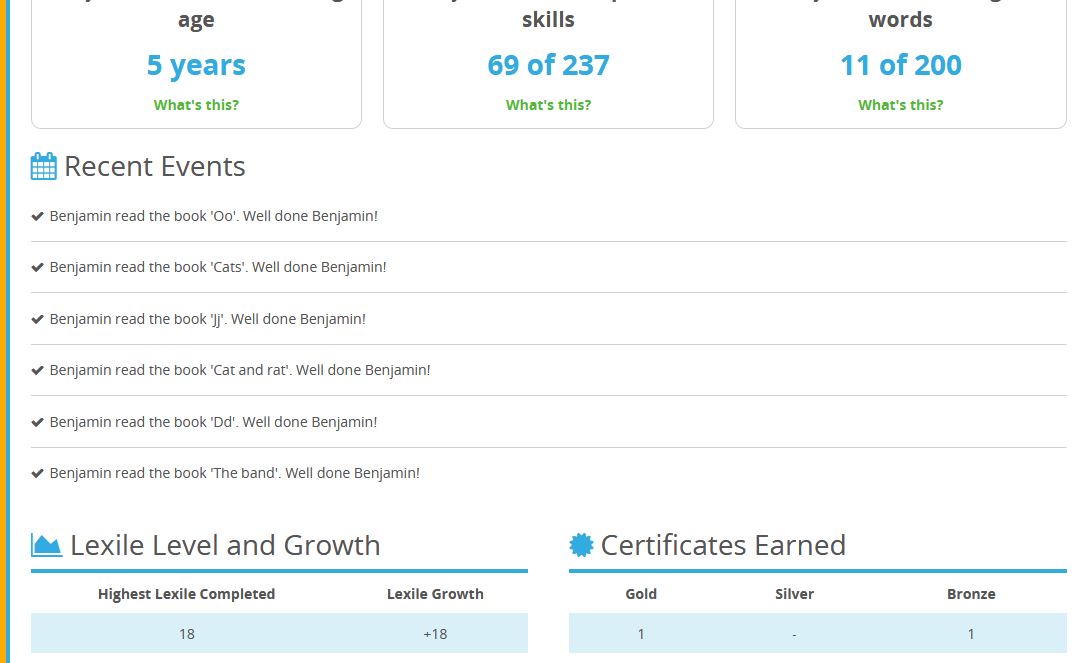
Task: Click the '69 of 237' skills value
Action: point(548,65)
